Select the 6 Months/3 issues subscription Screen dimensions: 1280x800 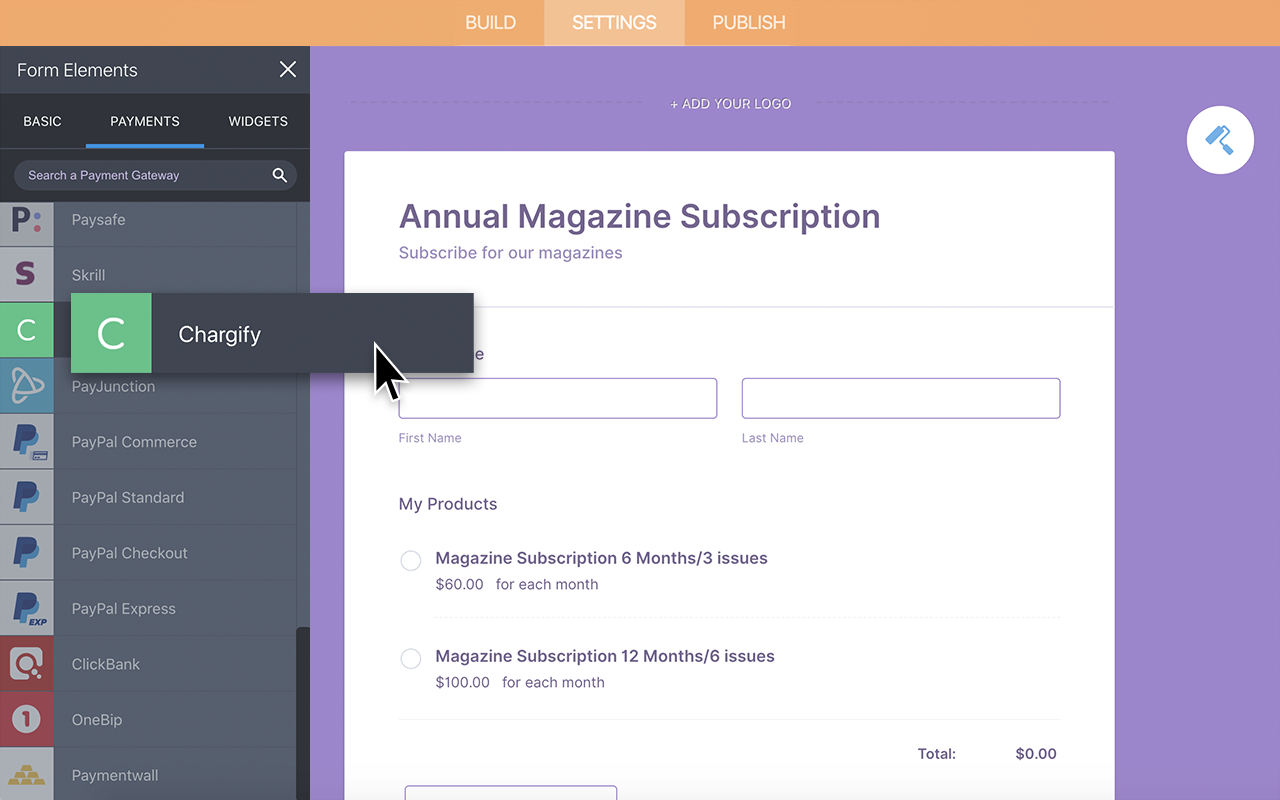410,560
